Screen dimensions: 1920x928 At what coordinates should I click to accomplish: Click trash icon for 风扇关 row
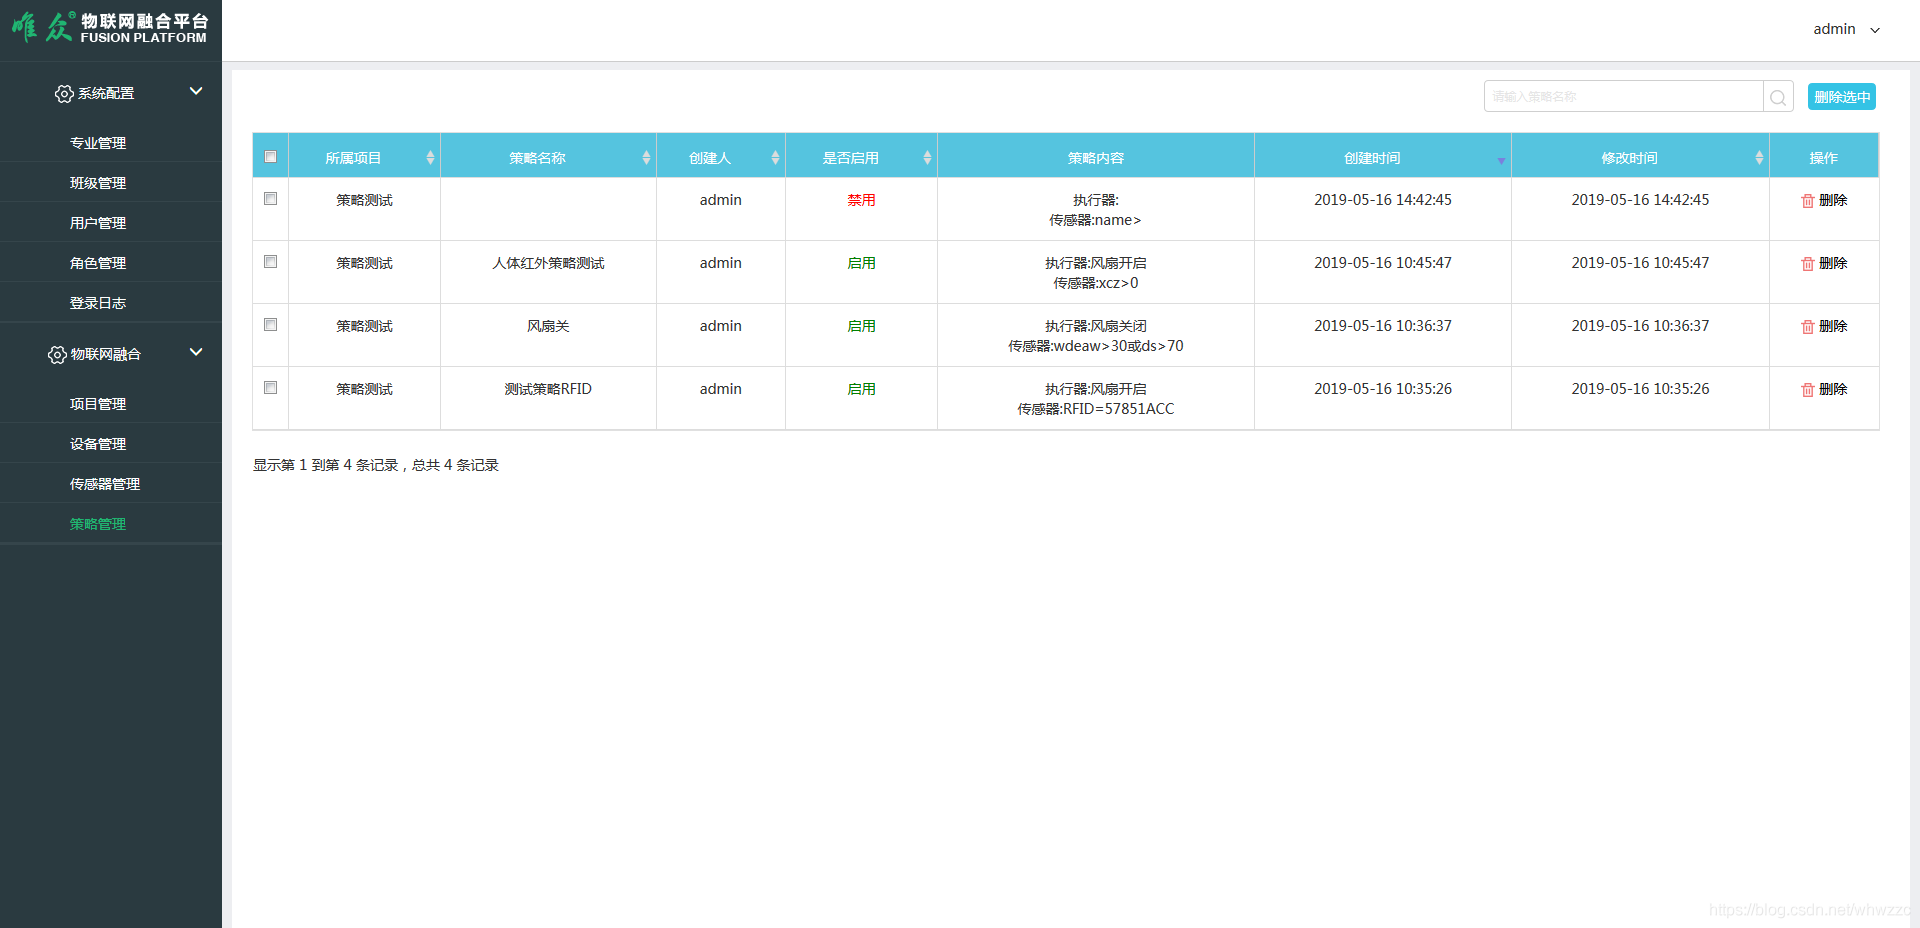(x=1807, y=327)
